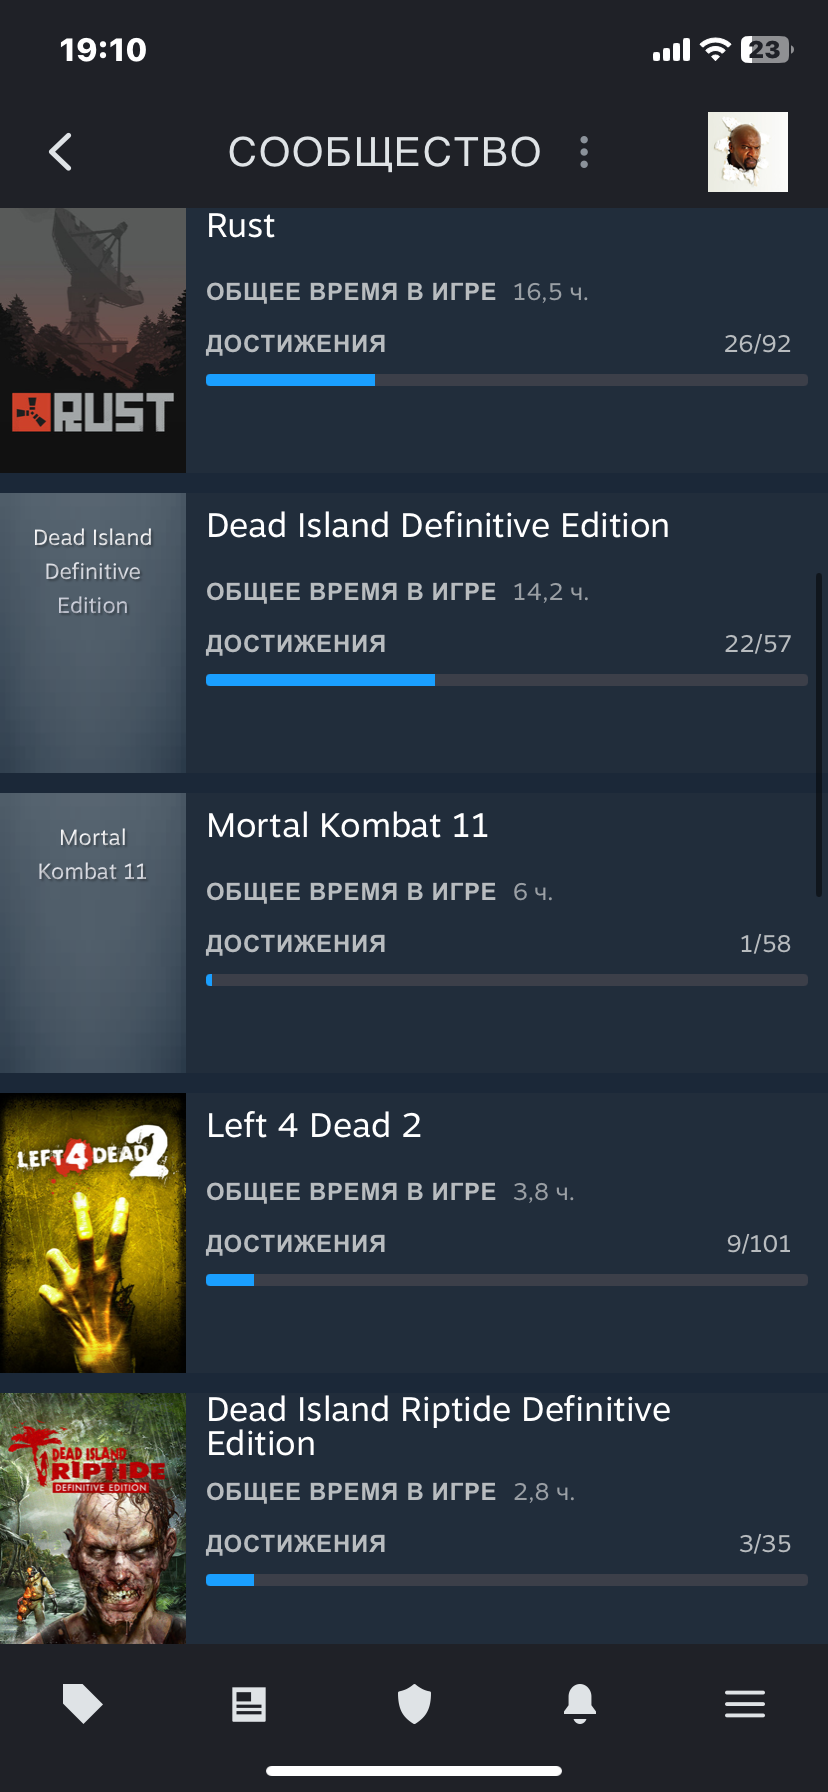Open the Mortal Kombat 11 game title
Image resolution: width=828 pixels, height=1792 pixels.
pos(347,826)
